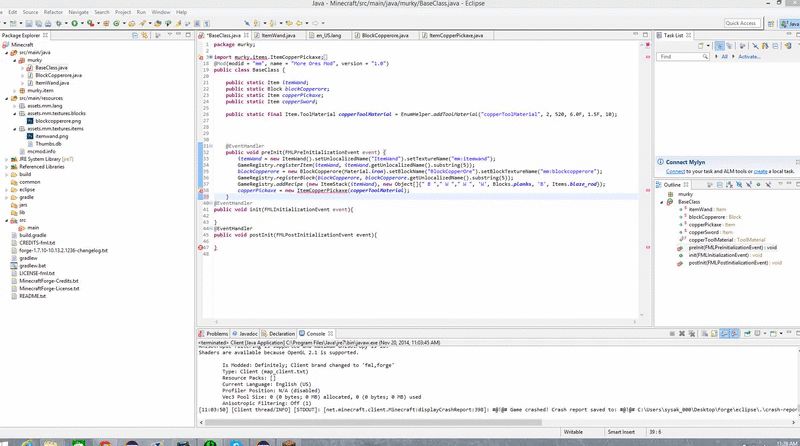Click the Console horizontal scrollbar
800x446 pixels.
point(373,423)
